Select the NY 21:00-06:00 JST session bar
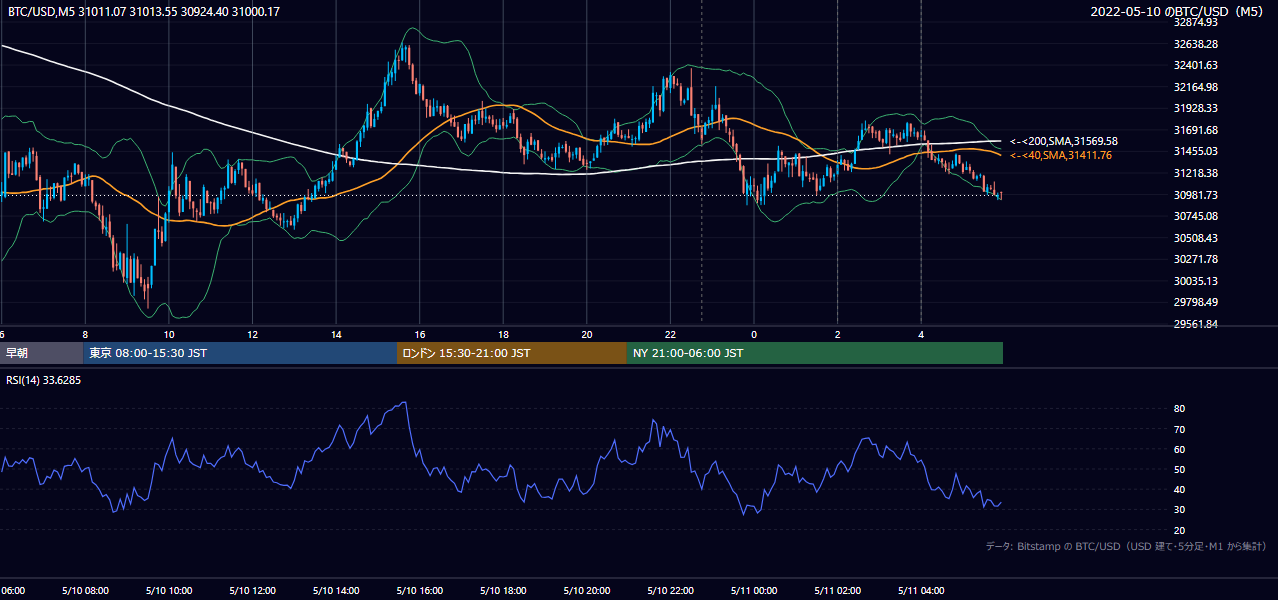1278x600 pixels. (815, 353)
